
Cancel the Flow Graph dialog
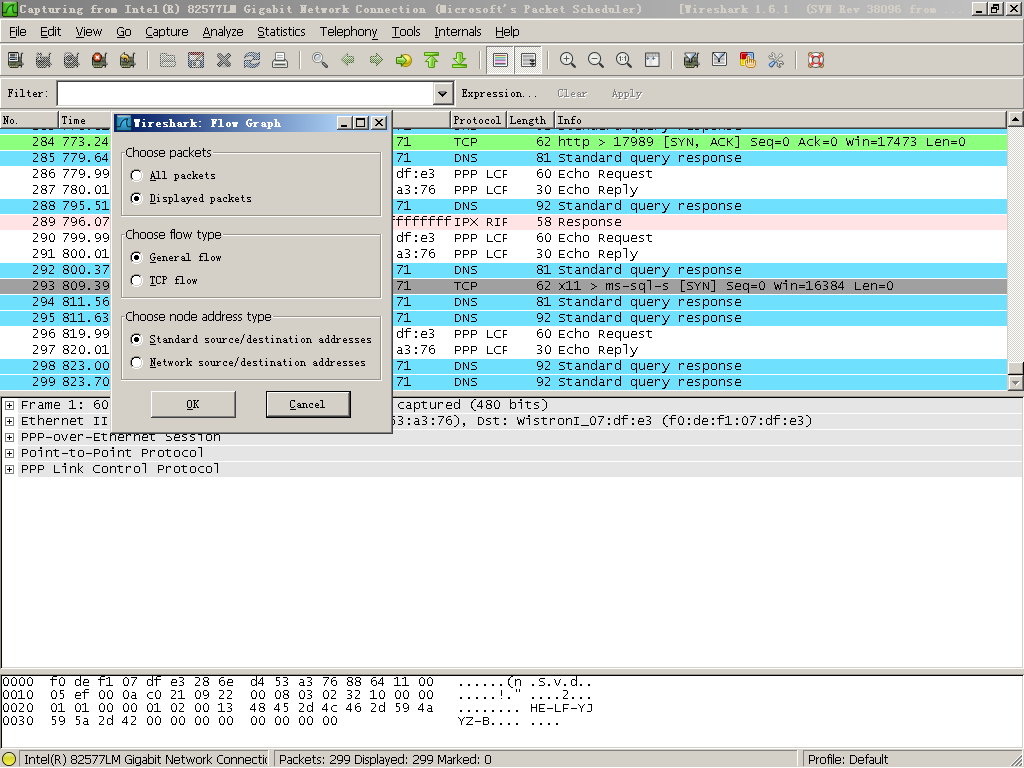pyautogui.click(x=308, y=404)
